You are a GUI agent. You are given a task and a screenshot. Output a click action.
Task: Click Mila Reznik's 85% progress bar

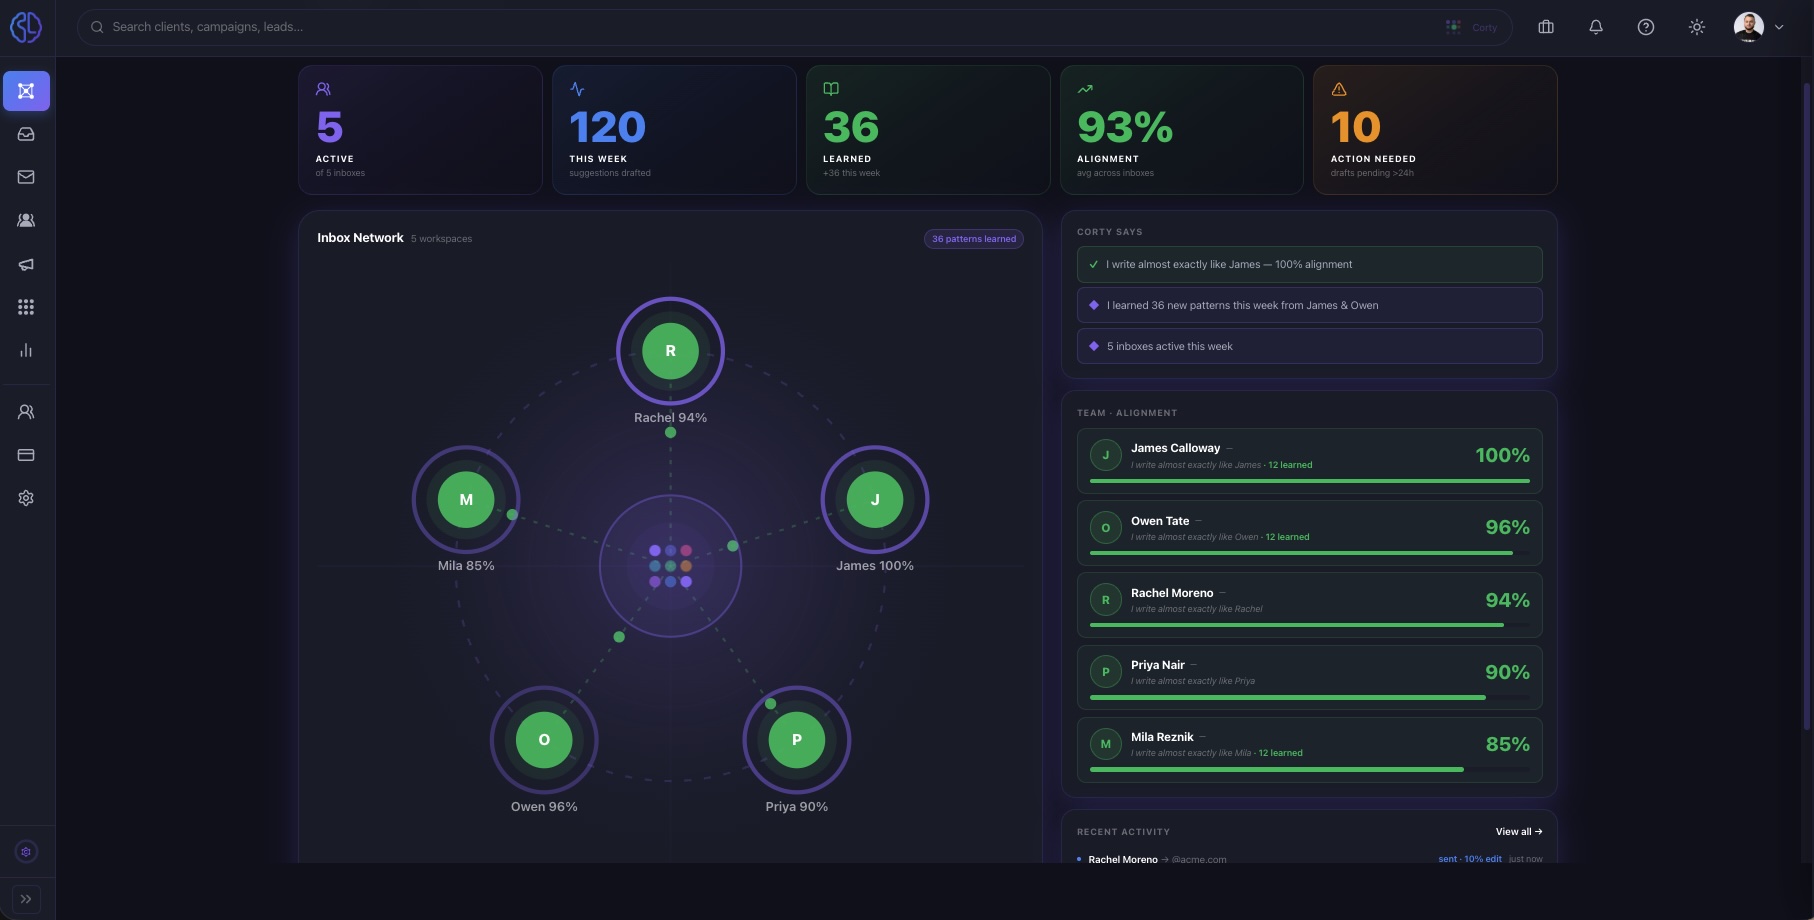click(1309, 769)
